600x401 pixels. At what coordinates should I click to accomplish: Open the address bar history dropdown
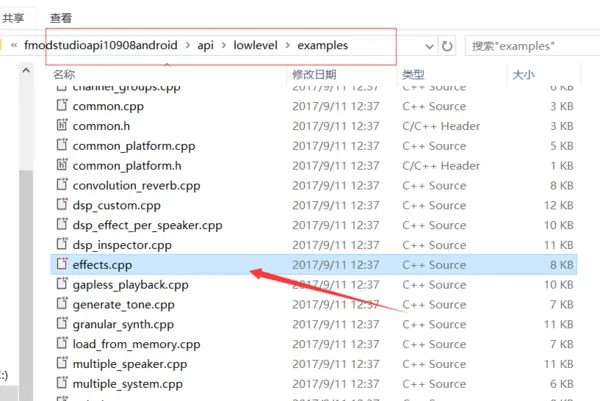[x=429, y=46]
